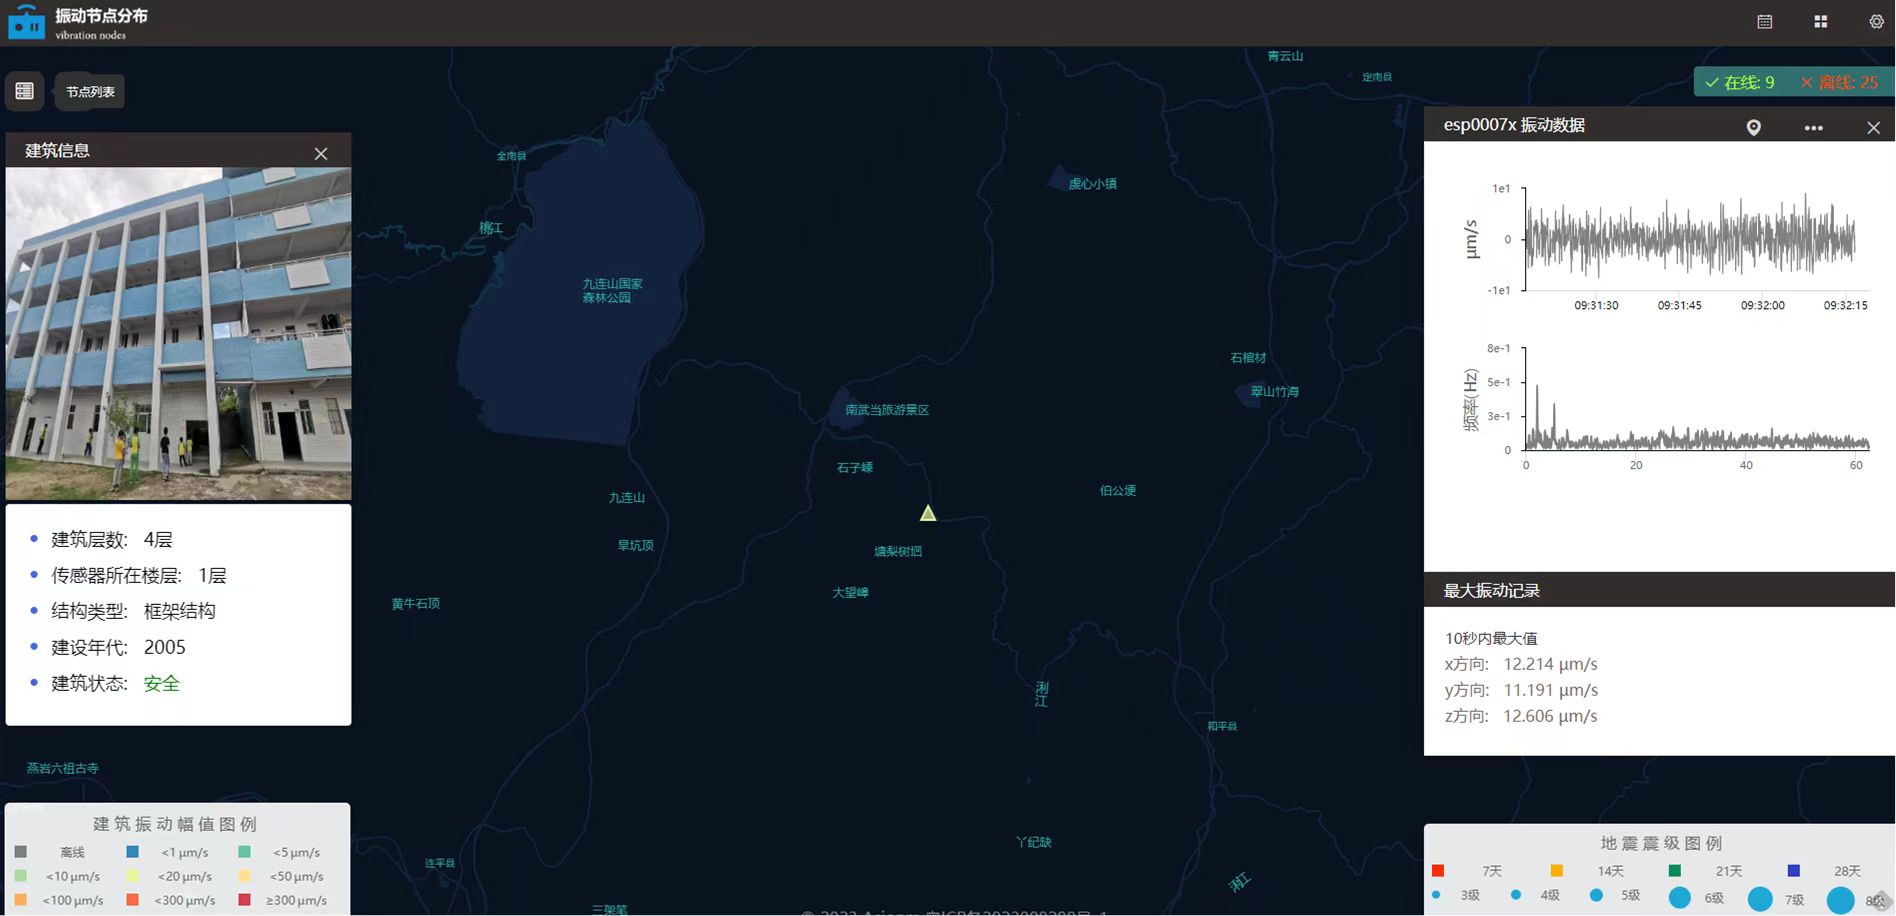
Task: Click the grid layout icon in header
Action: click(x=1820, y=22)
